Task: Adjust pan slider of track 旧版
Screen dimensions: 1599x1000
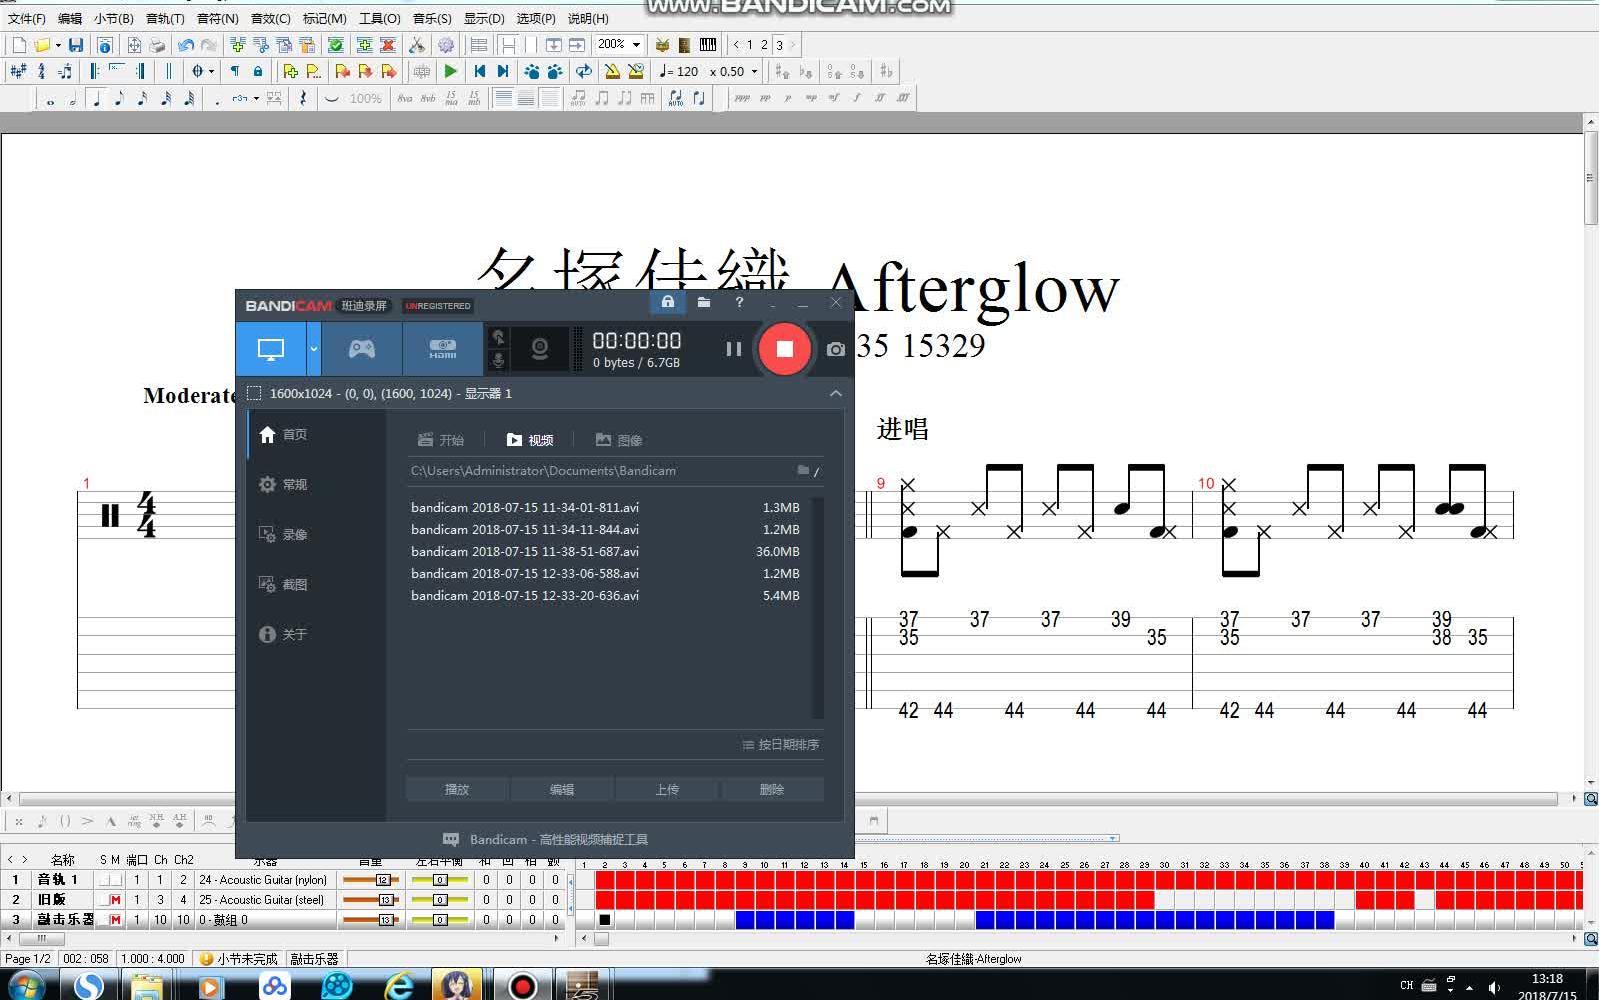Action: (440, 900)
